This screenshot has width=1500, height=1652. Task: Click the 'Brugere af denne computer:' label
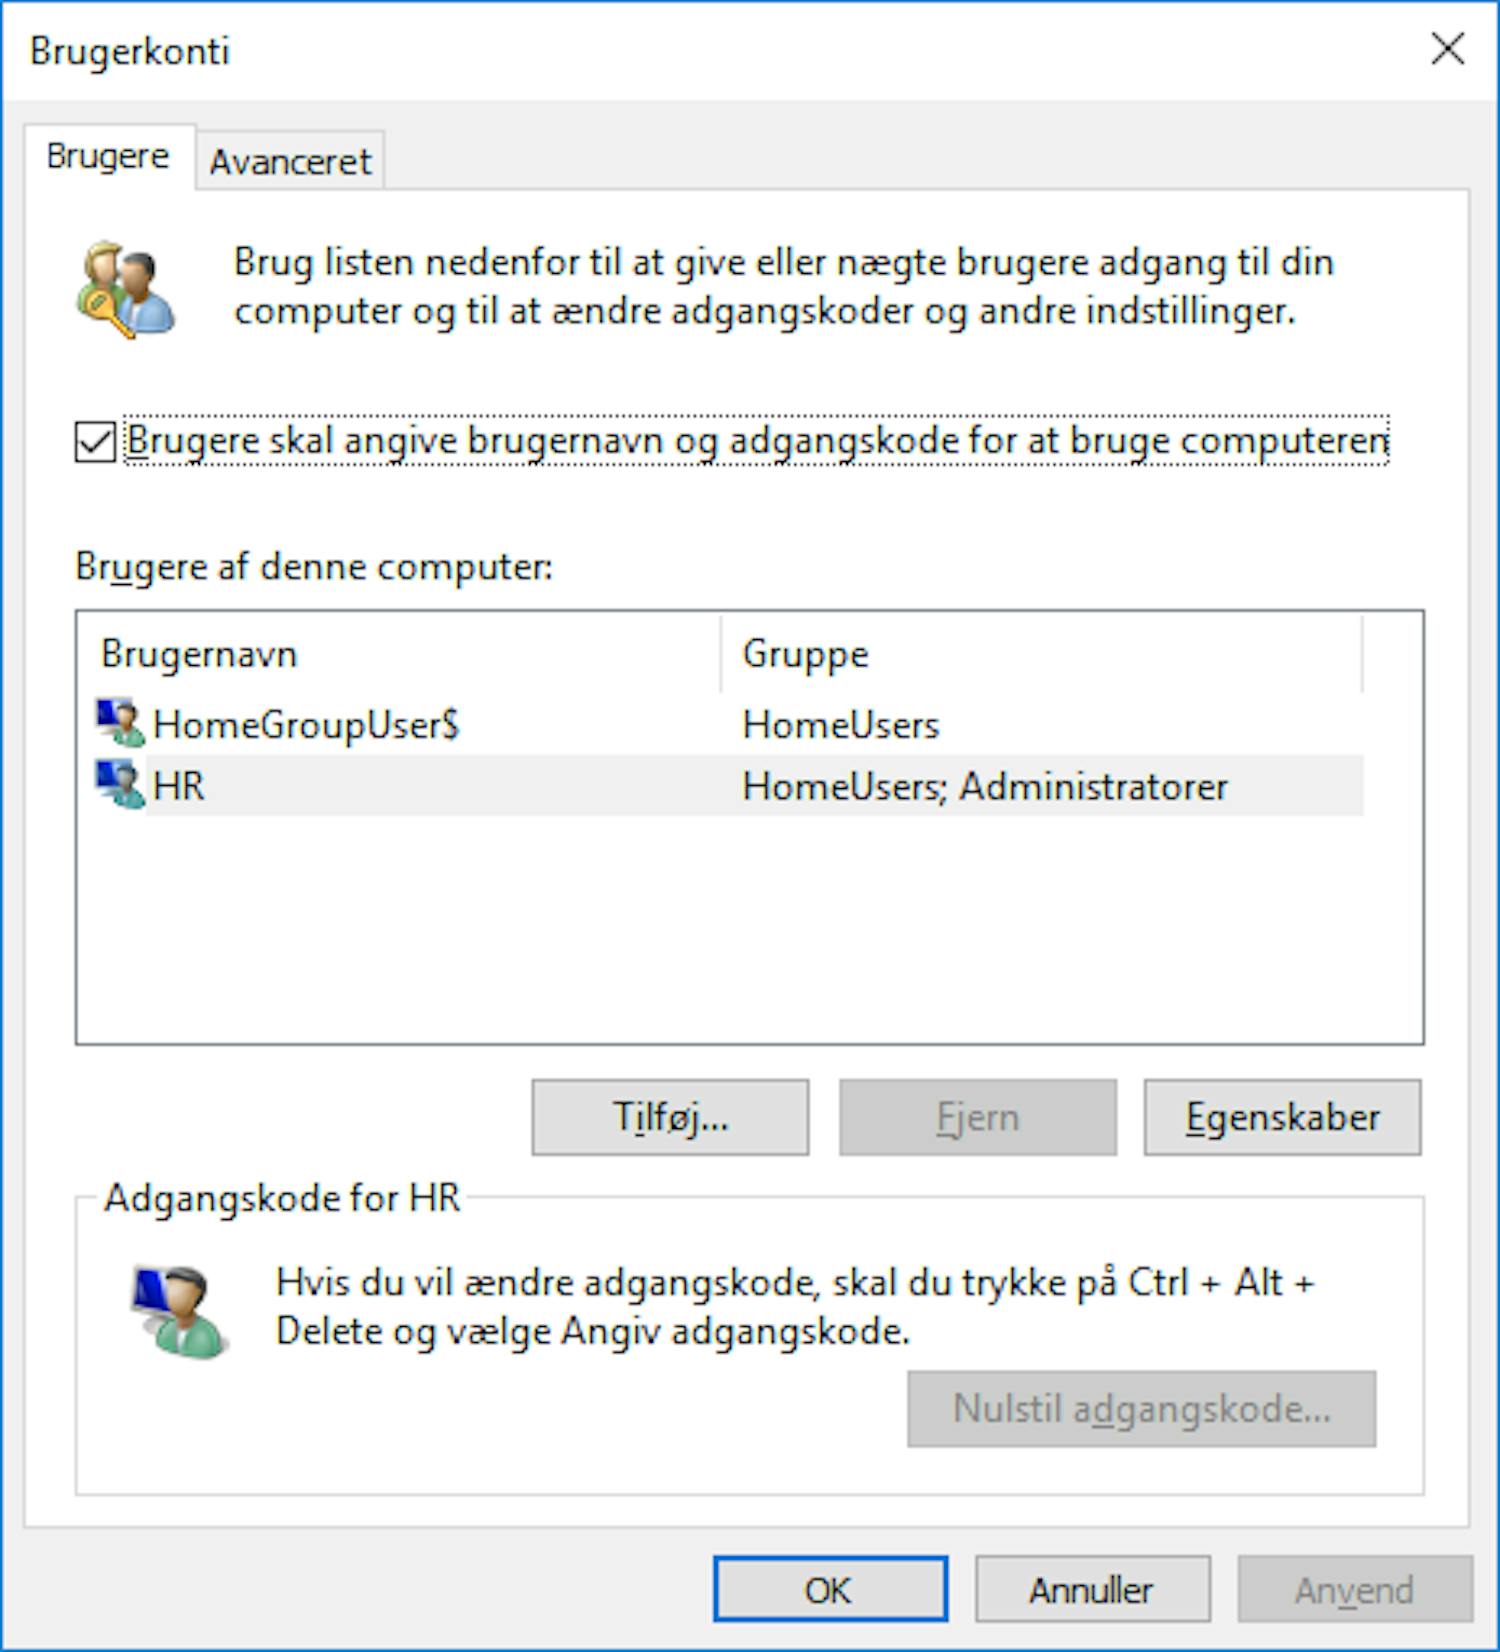coord(313,567)
